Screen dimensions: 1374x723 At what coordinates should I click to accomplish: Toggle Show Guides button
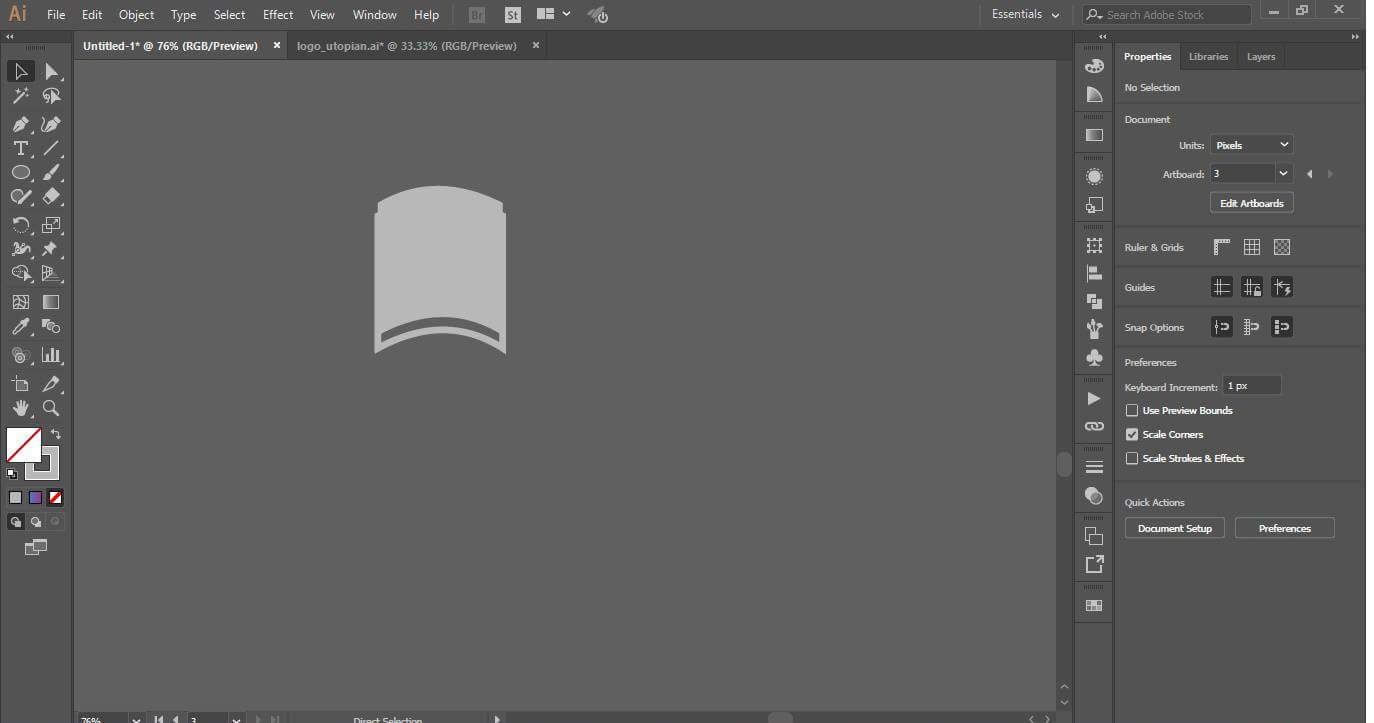coord(1222,287)
